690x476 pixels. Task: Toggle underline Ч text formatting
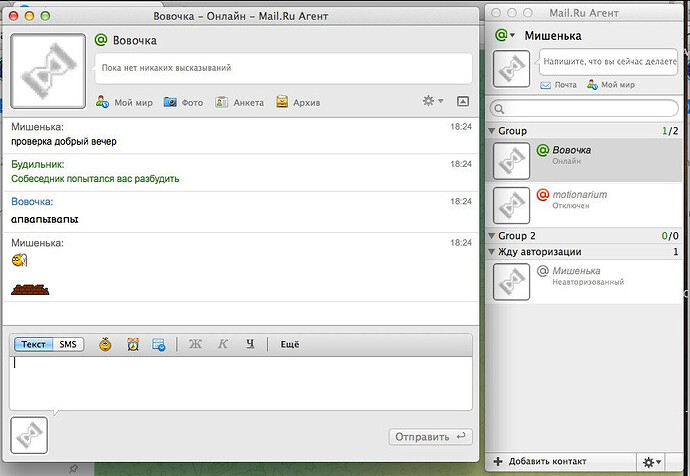(250, 344)
